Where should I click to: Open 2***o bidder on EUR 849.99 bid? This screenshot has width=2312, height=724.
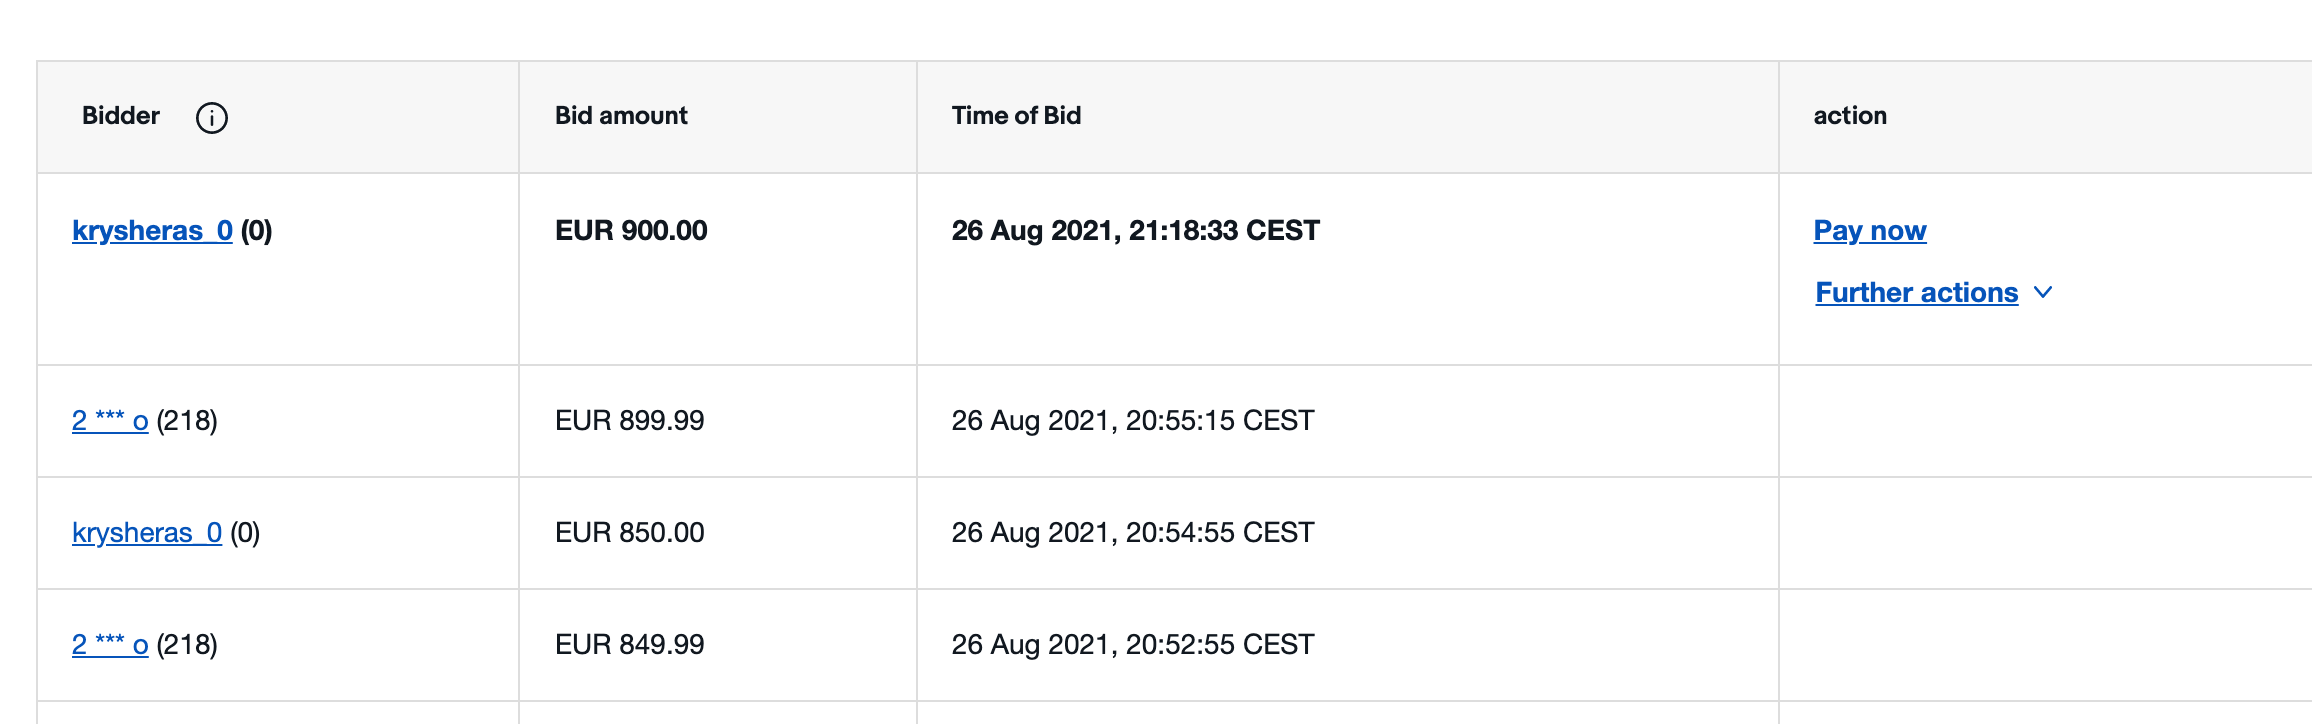110,644
